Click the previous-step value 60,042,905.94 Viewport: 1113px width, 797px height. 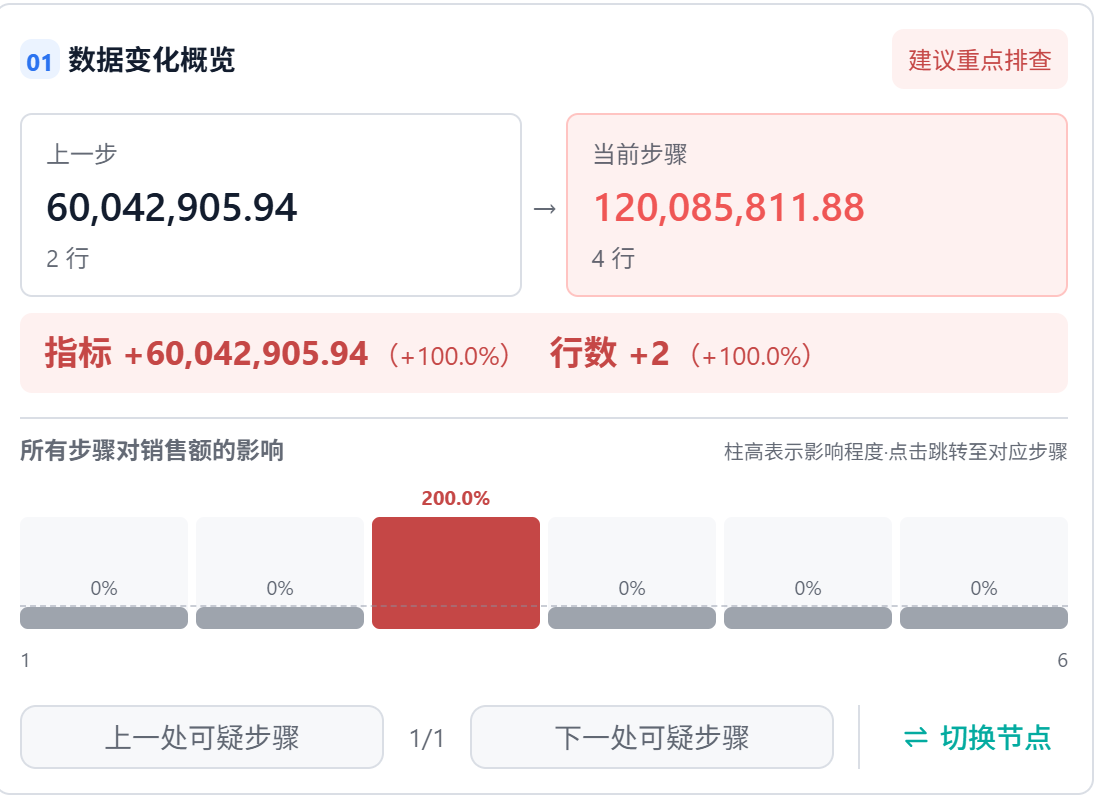[172, 208]
